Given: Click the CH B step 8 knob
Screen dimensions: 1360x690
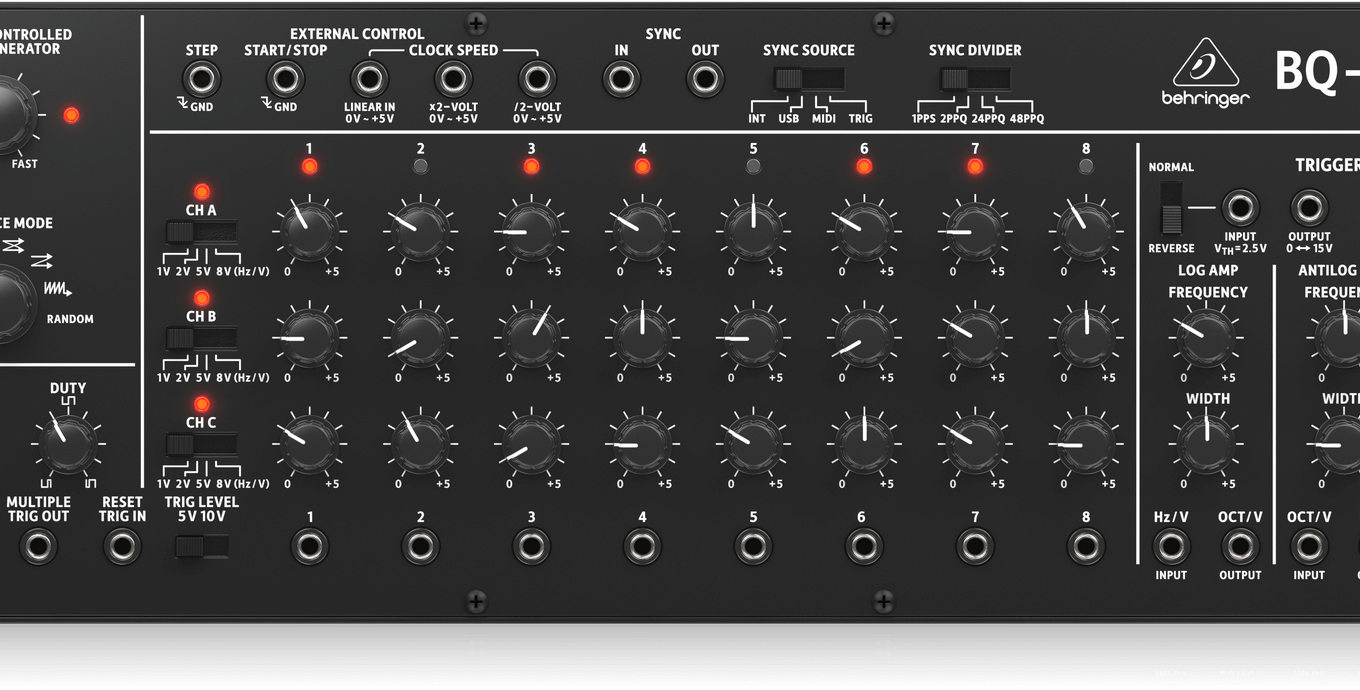Looking at the screenshot, I should (1086, 338).
